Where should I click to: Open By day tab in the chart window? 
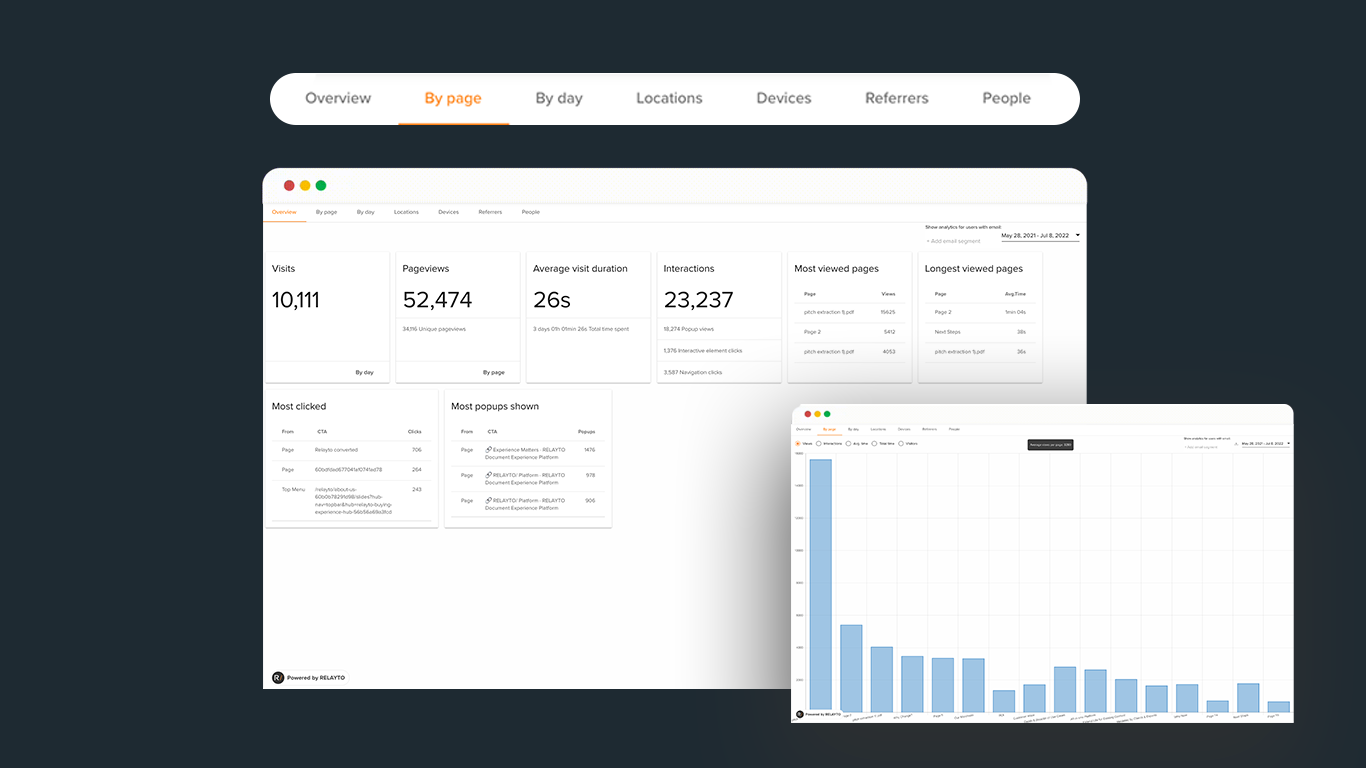(x=853, y=429)
